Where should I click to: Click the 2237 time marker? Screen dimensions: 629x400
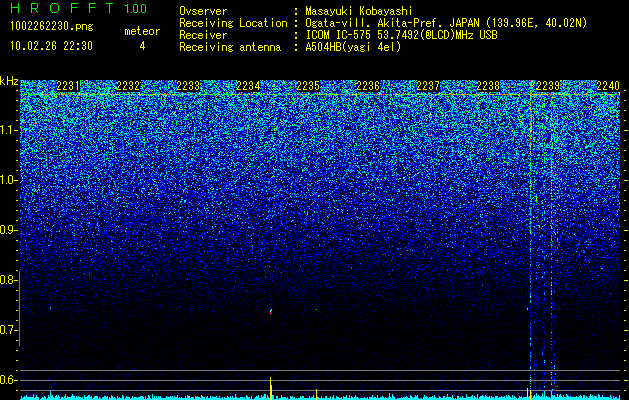click(428, 86)
